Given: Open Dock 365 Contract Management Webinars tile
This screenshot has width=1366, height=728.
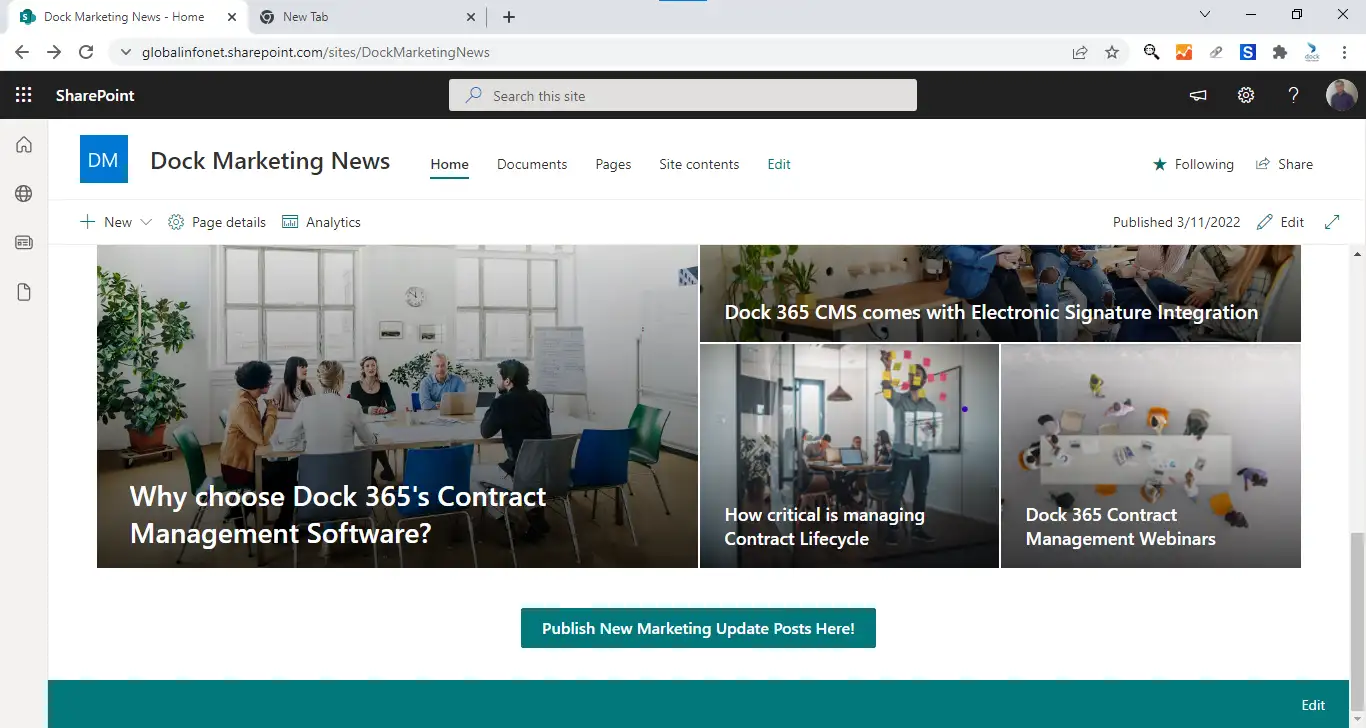Looking at the screenshot, I should tap(1151, 456).
